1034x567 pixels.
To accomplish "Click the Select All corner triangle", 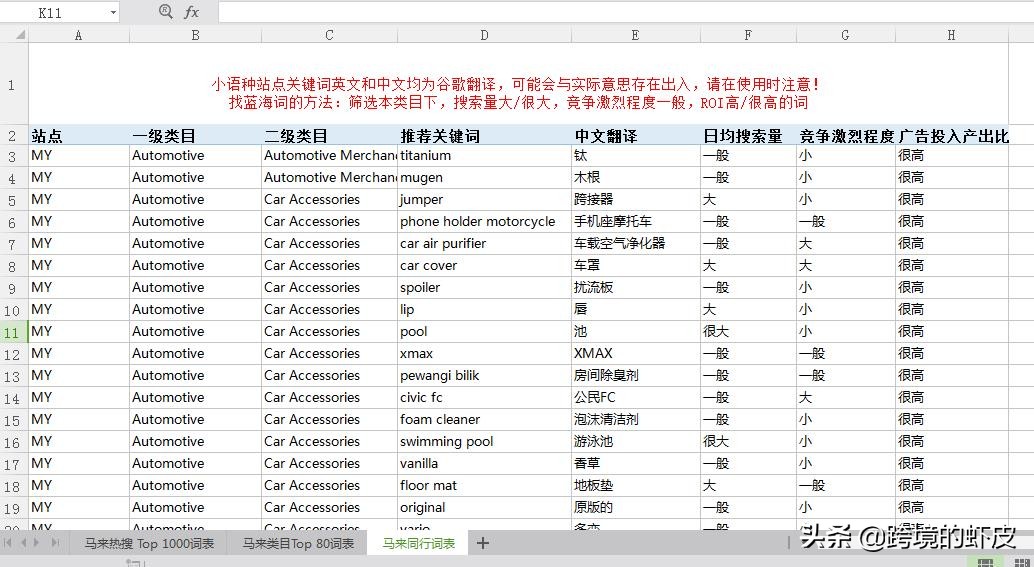I will (x=20, y=35).
